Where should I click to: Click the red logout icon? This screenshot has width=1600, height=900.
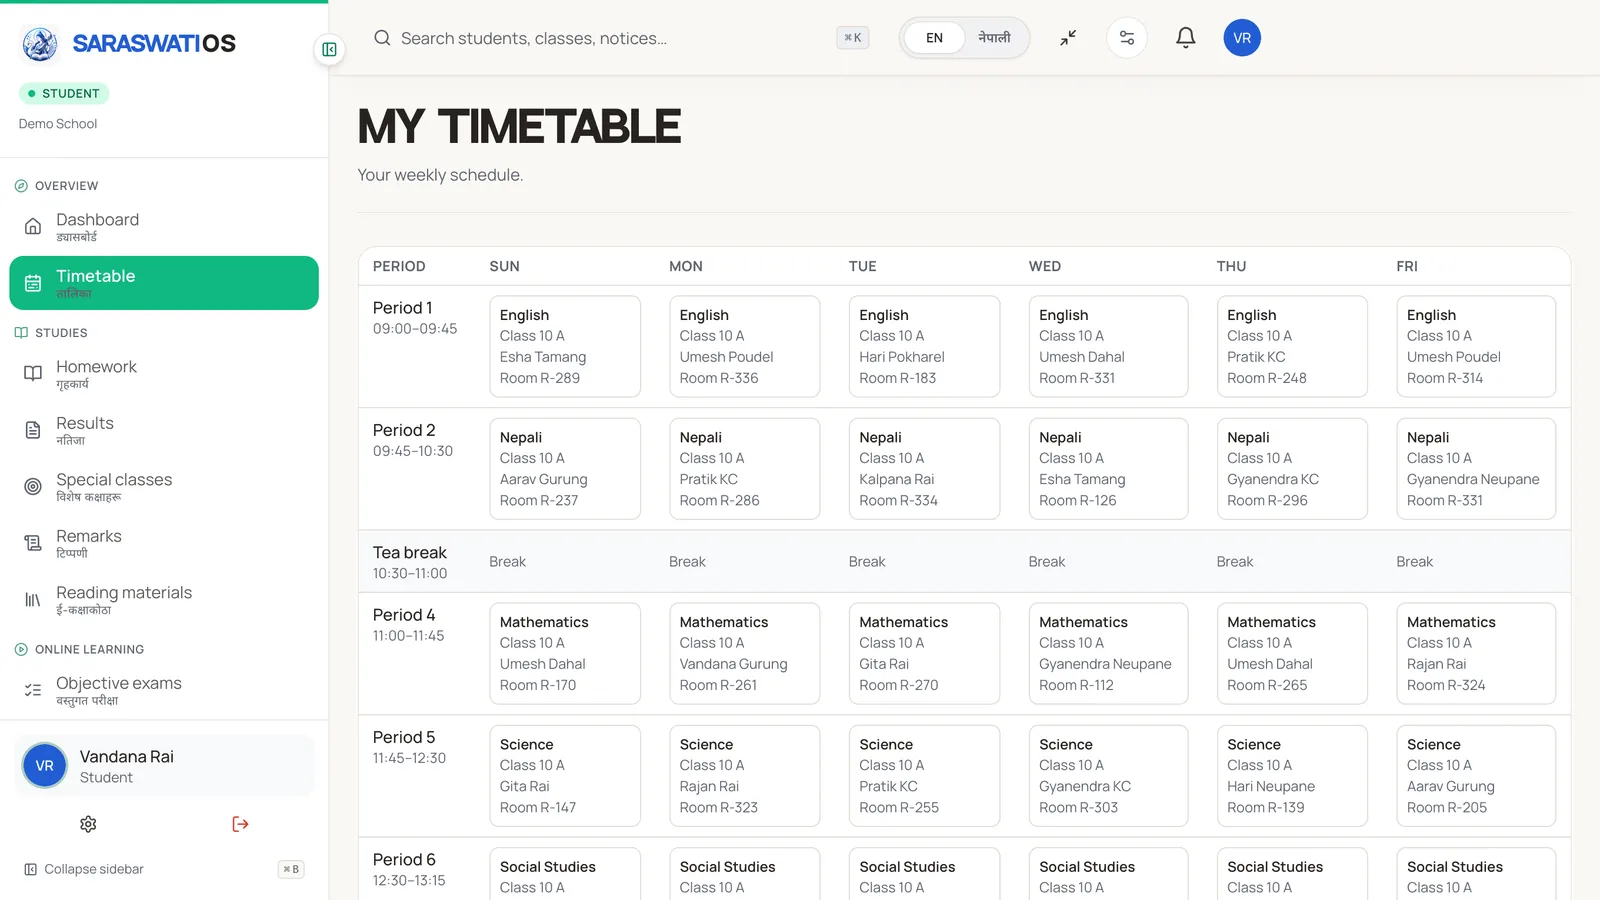[x=240, y=824]
